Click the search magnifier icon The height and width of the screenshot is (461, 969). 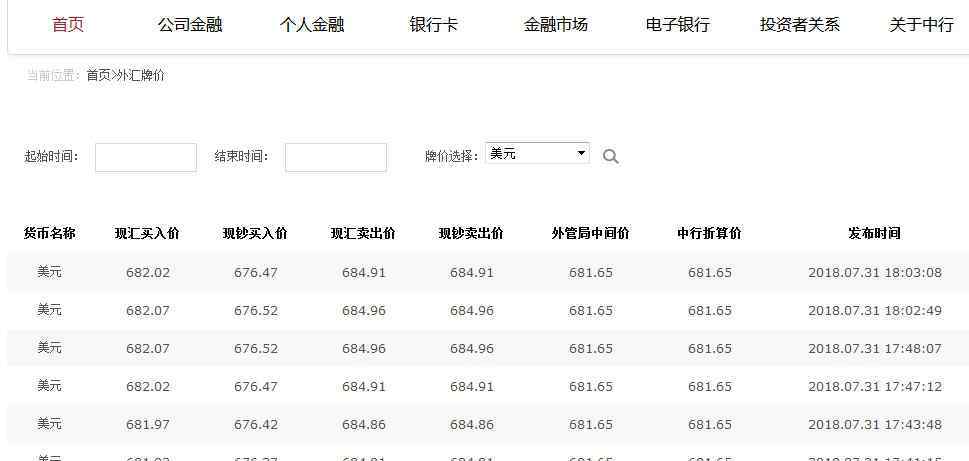tap(611, 157)
